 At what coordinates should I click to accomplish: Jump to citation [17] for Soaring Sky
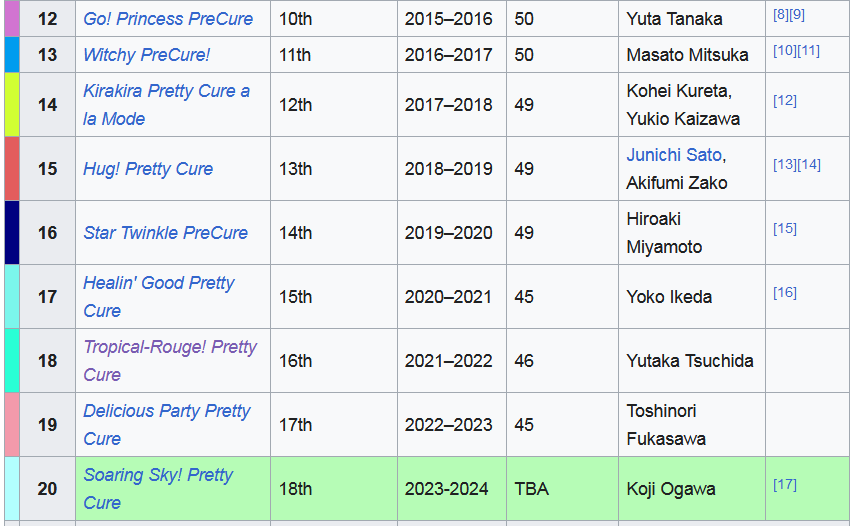pyautogui.click(x=785, y=484)
